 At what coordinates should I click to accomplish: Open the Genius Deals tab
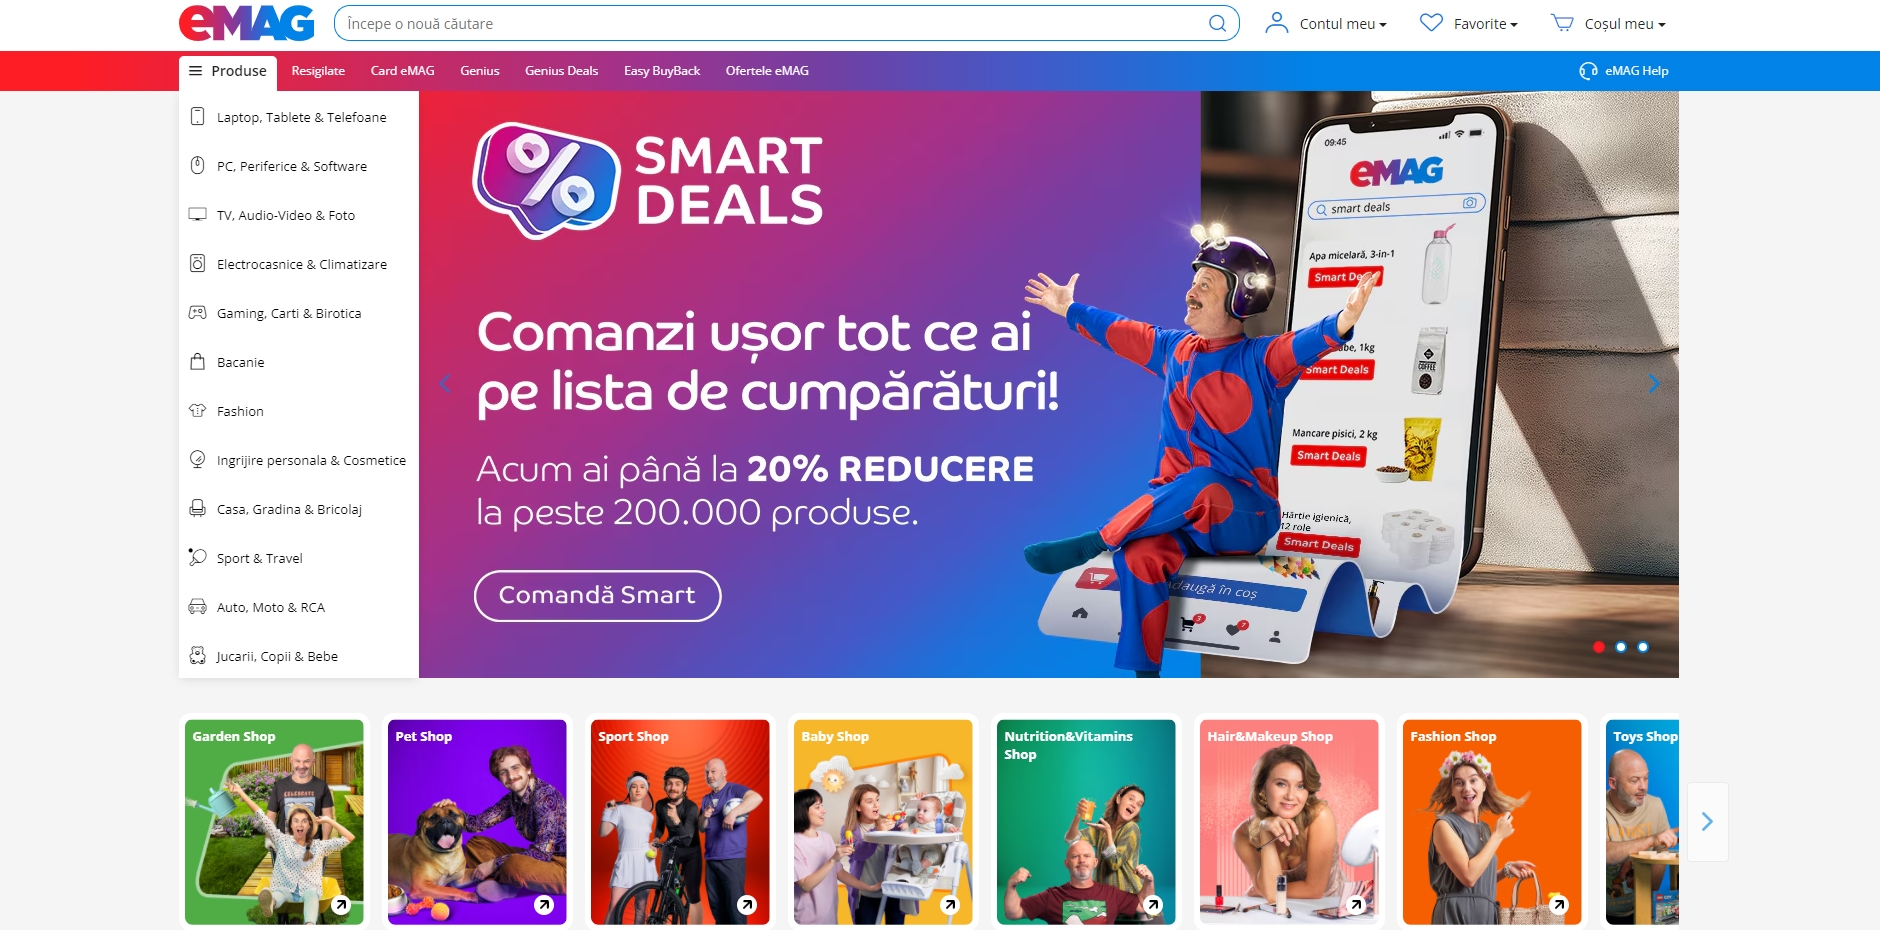[561, 71]
